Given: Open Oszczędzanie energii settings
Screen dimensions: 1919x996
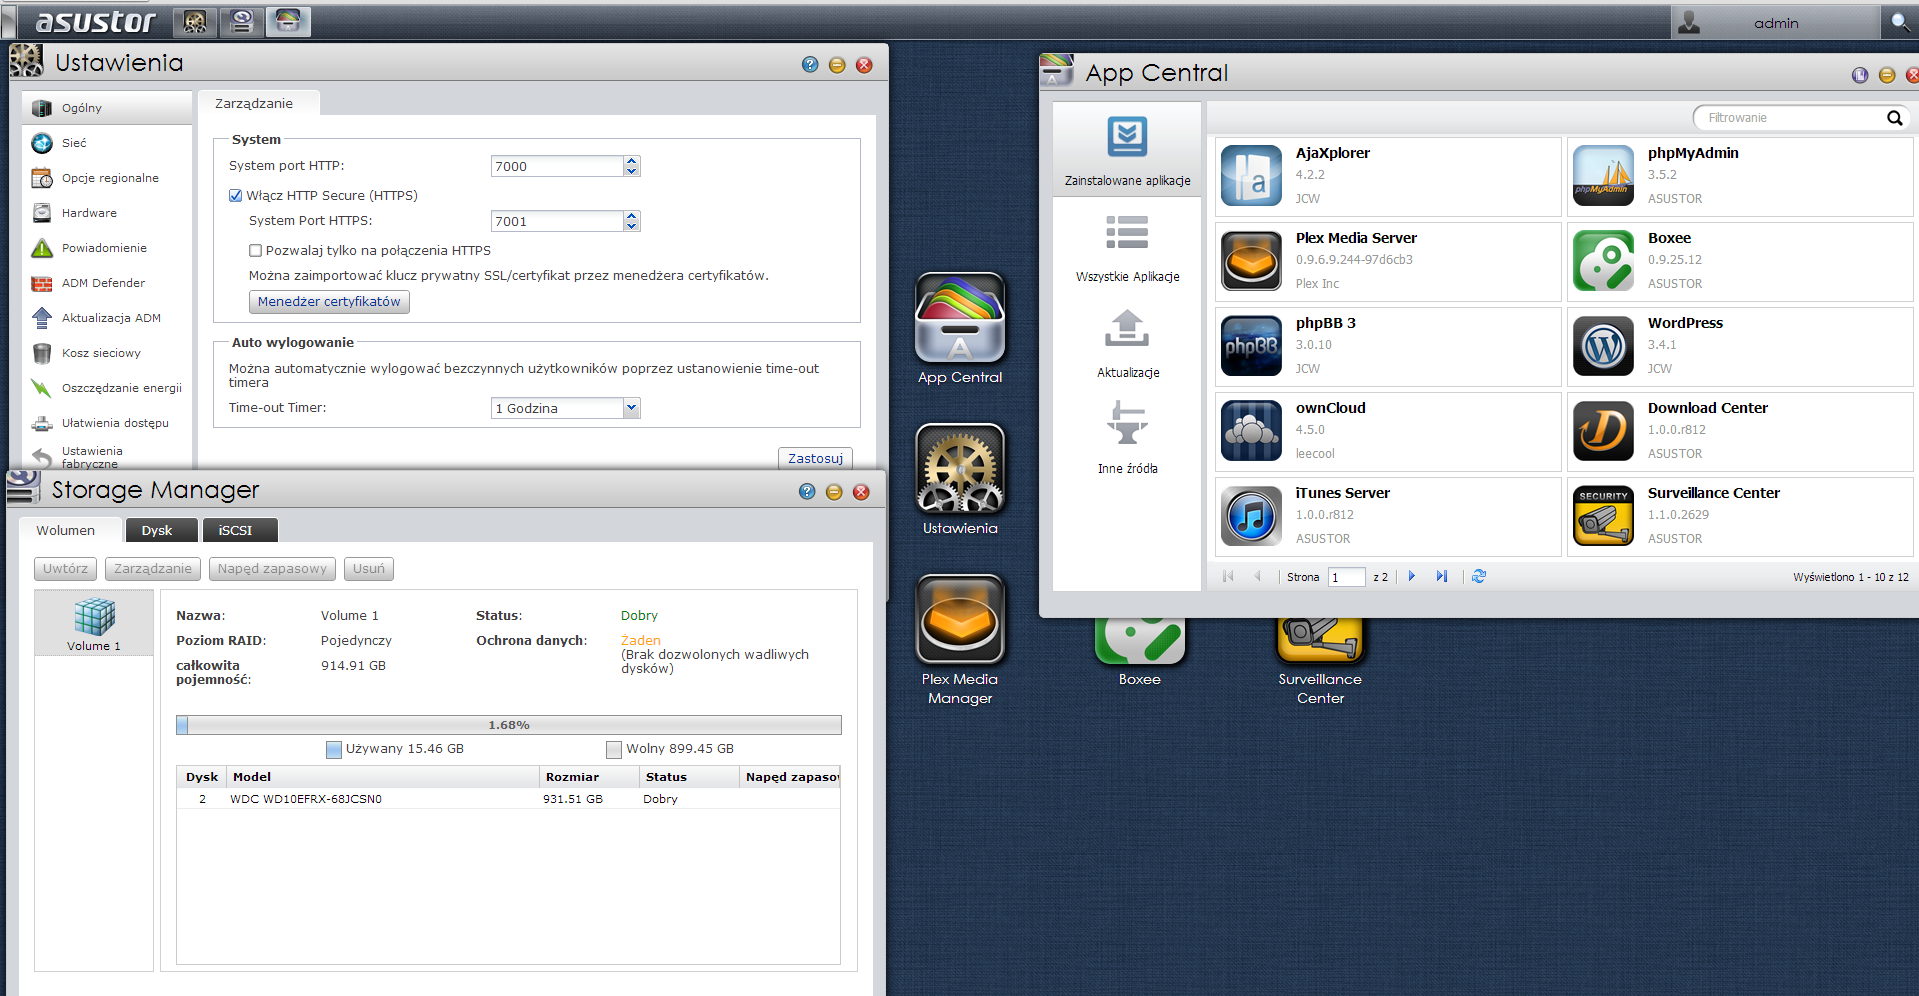Looking at the screenshot, I should coord(107,388).
